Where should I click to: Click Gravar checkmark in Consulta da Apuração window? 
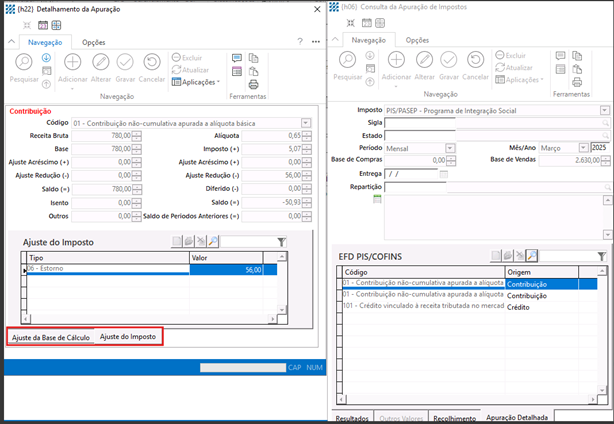tap(449, 60)
